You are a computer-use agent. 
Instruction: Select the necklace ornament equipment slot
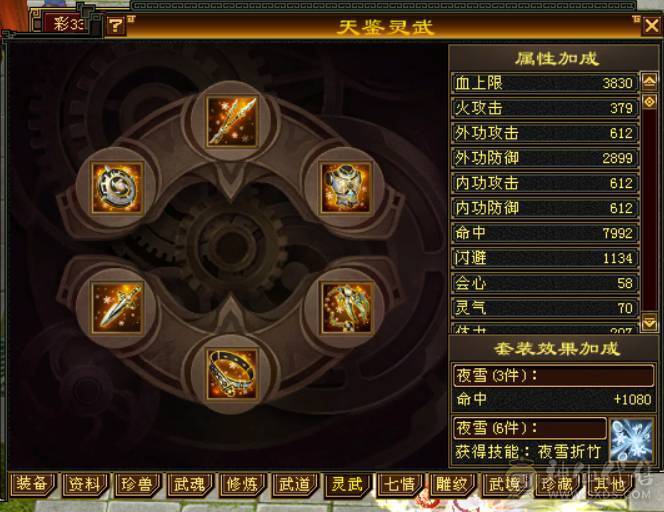pyautogui.click(x=346, y=308)
